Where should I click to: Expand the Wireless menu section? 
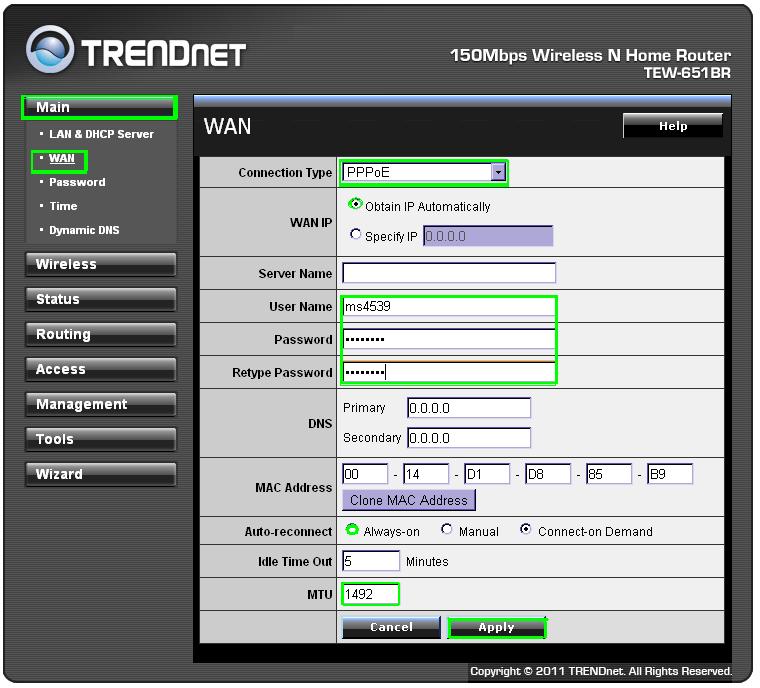(x=99, y=265)
